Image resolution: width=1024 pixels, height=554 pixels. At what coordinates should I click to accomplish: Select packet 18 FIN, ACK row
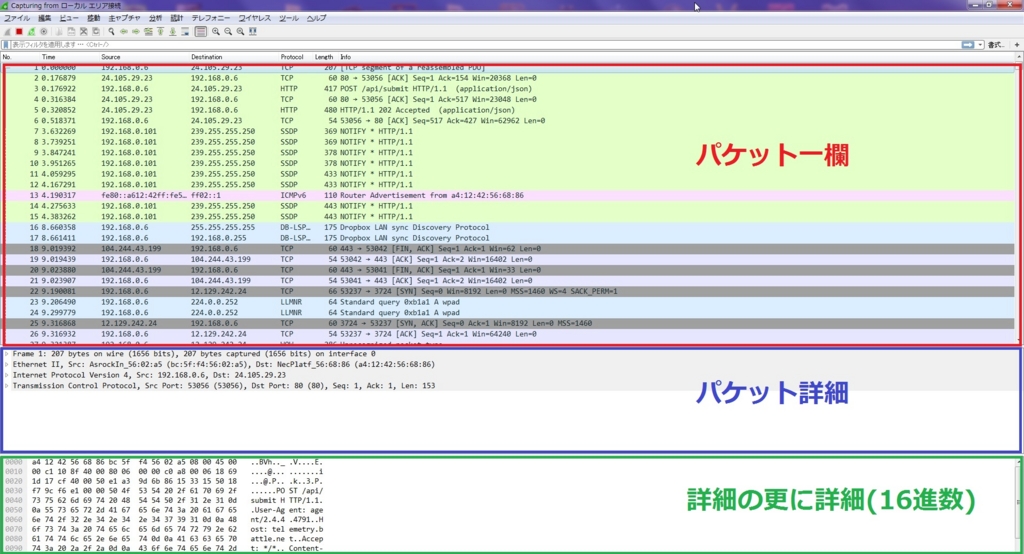point(509,249)
